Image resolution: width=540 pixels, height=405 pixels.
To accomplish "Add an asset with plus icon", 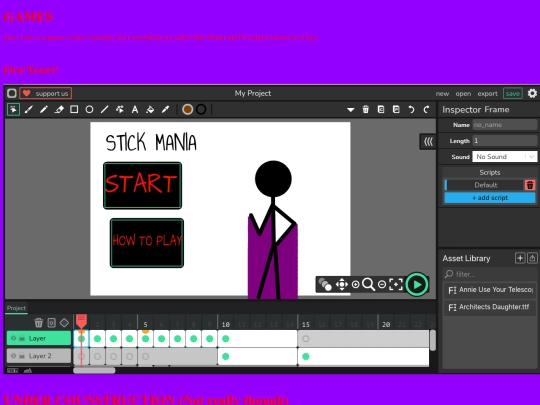I will click(520, 258).
